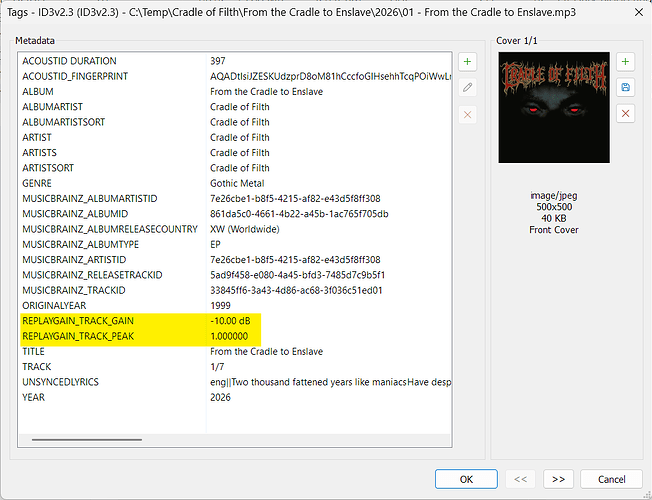Click the ALBUMARTIST value Cradle of Filth
652x500 pixels.
[x=240, y=107]
